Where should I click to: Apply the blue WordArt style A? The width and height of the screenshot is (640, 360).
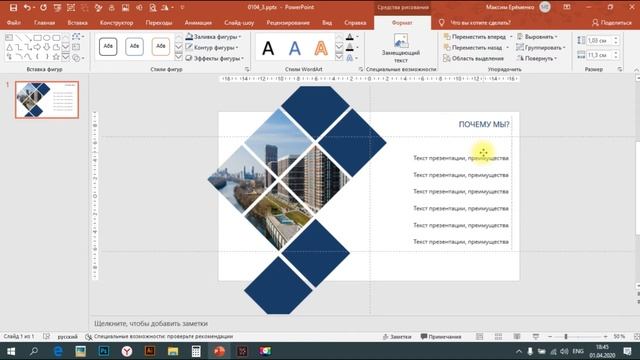tap(295, 49)
